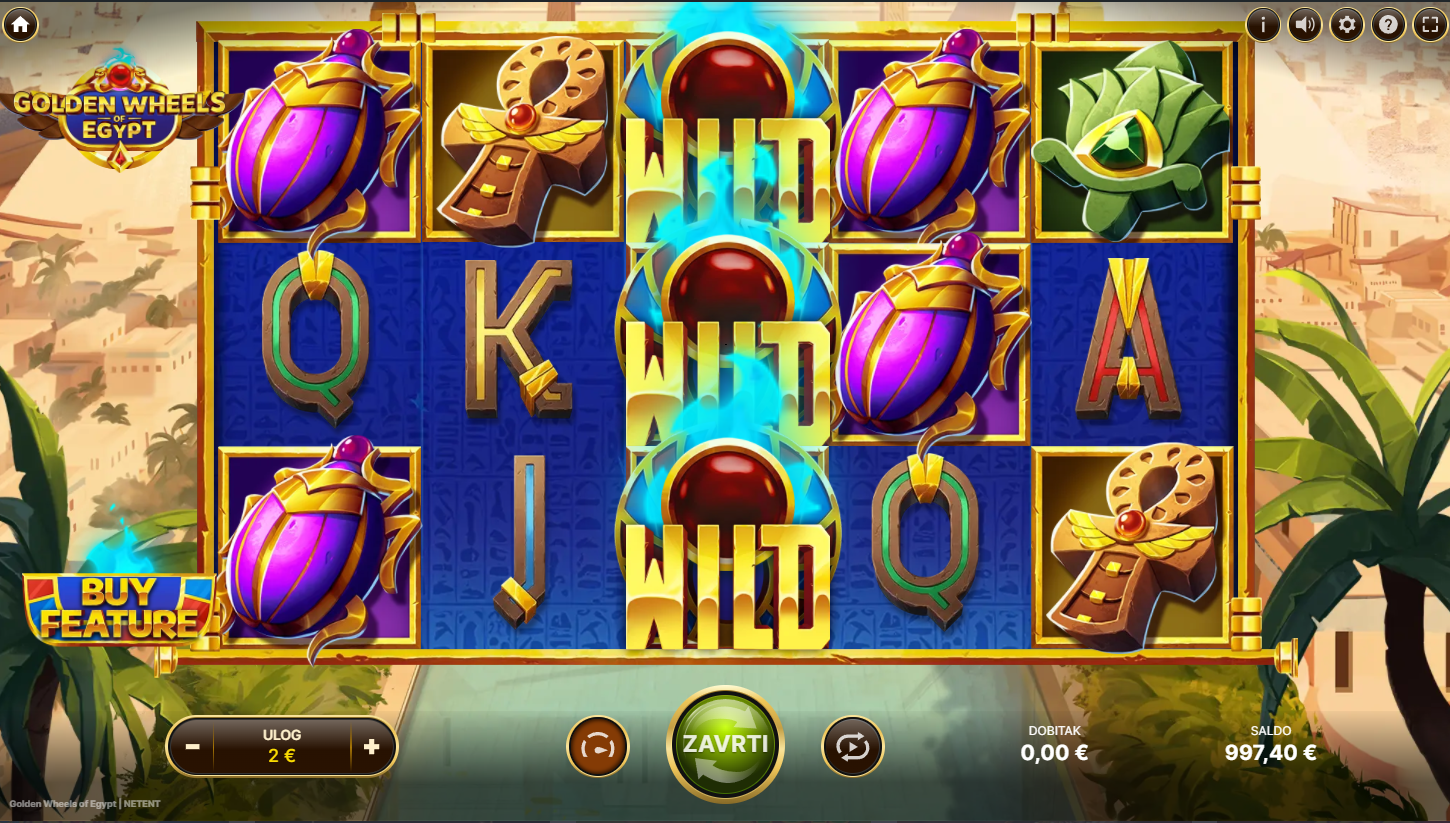Open the settings gear
The image size is (1450, 823).
(1347, 24)
